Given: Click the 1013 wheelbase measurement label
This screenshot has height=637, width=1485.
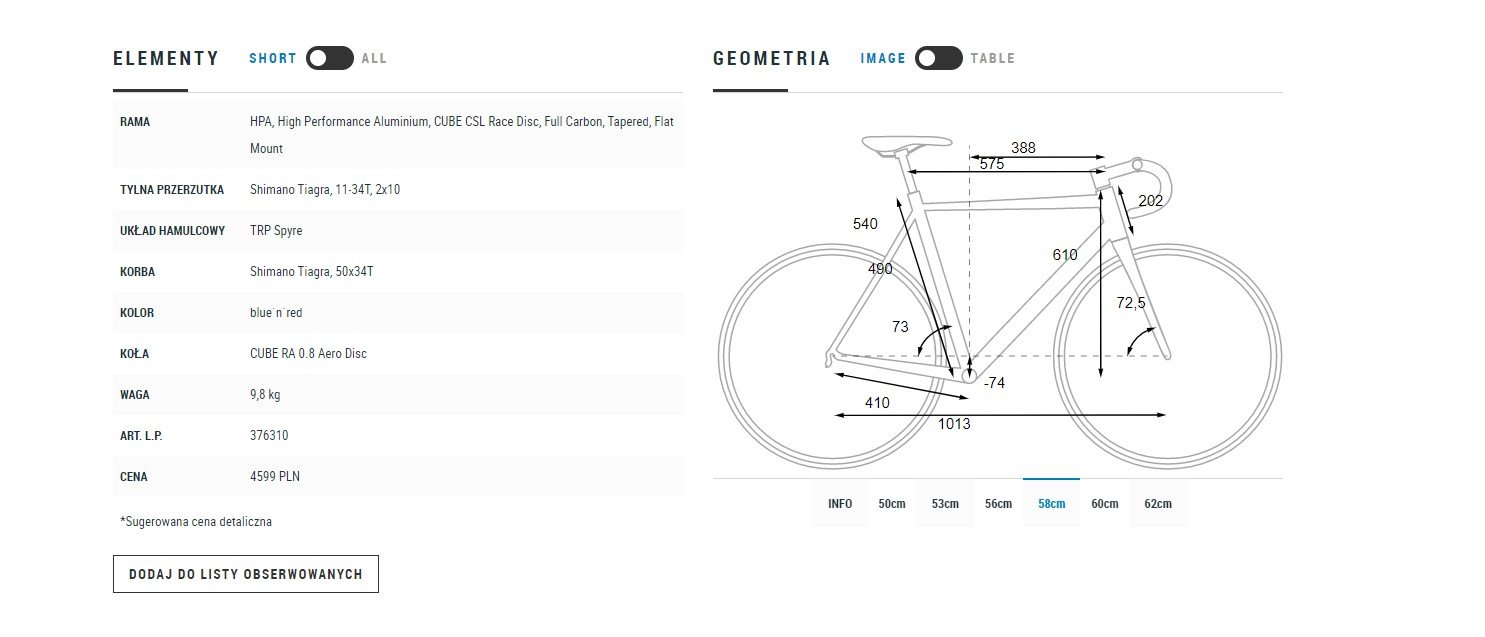Looking at the screenshot, I should [954, 424].
